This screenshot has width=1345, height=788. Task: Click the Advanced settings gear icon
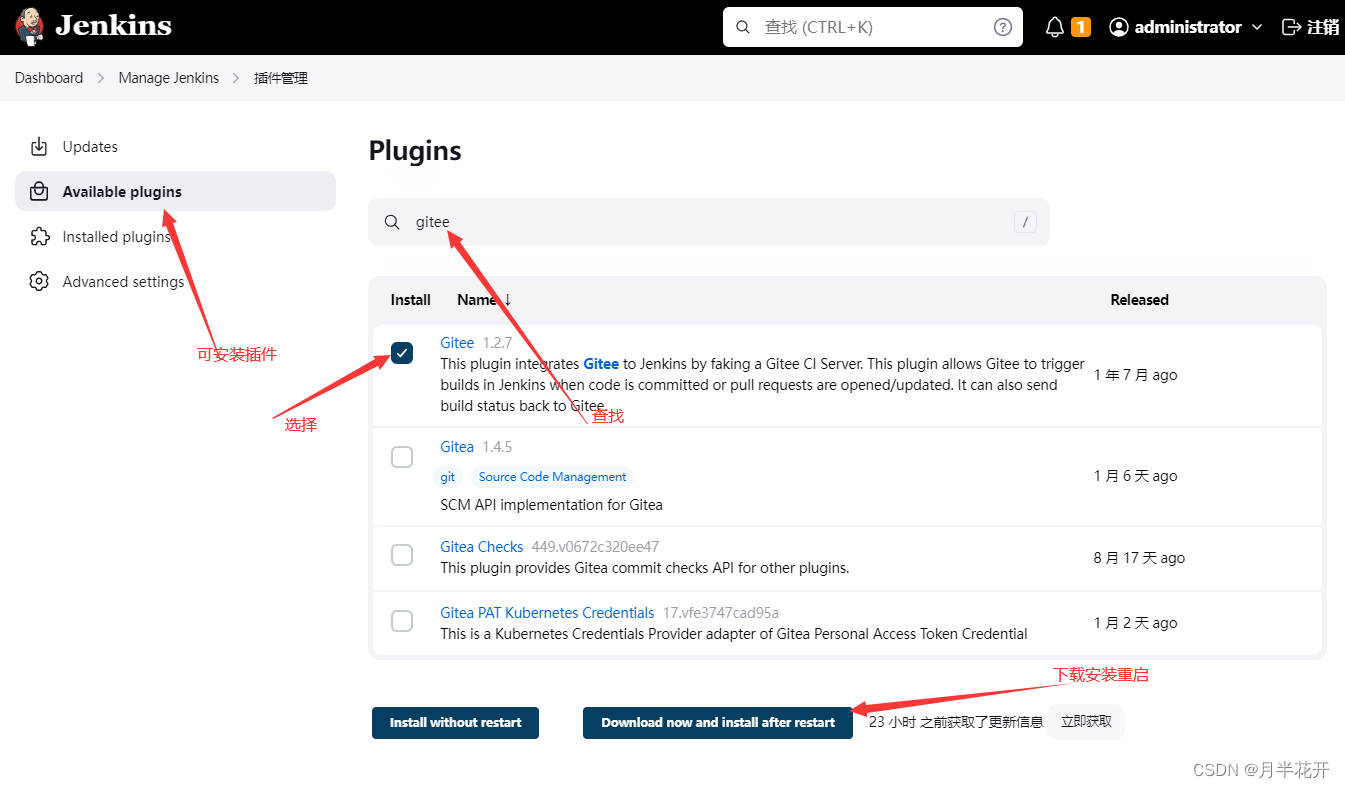coord(39,282)
